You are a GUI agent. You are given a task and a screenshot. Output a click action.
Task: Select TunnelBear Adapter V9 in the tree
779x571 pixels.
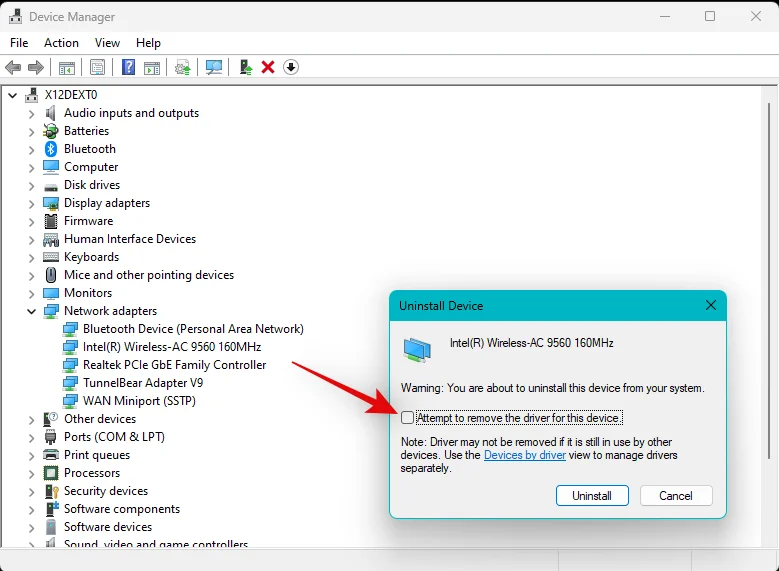(142, 383)
